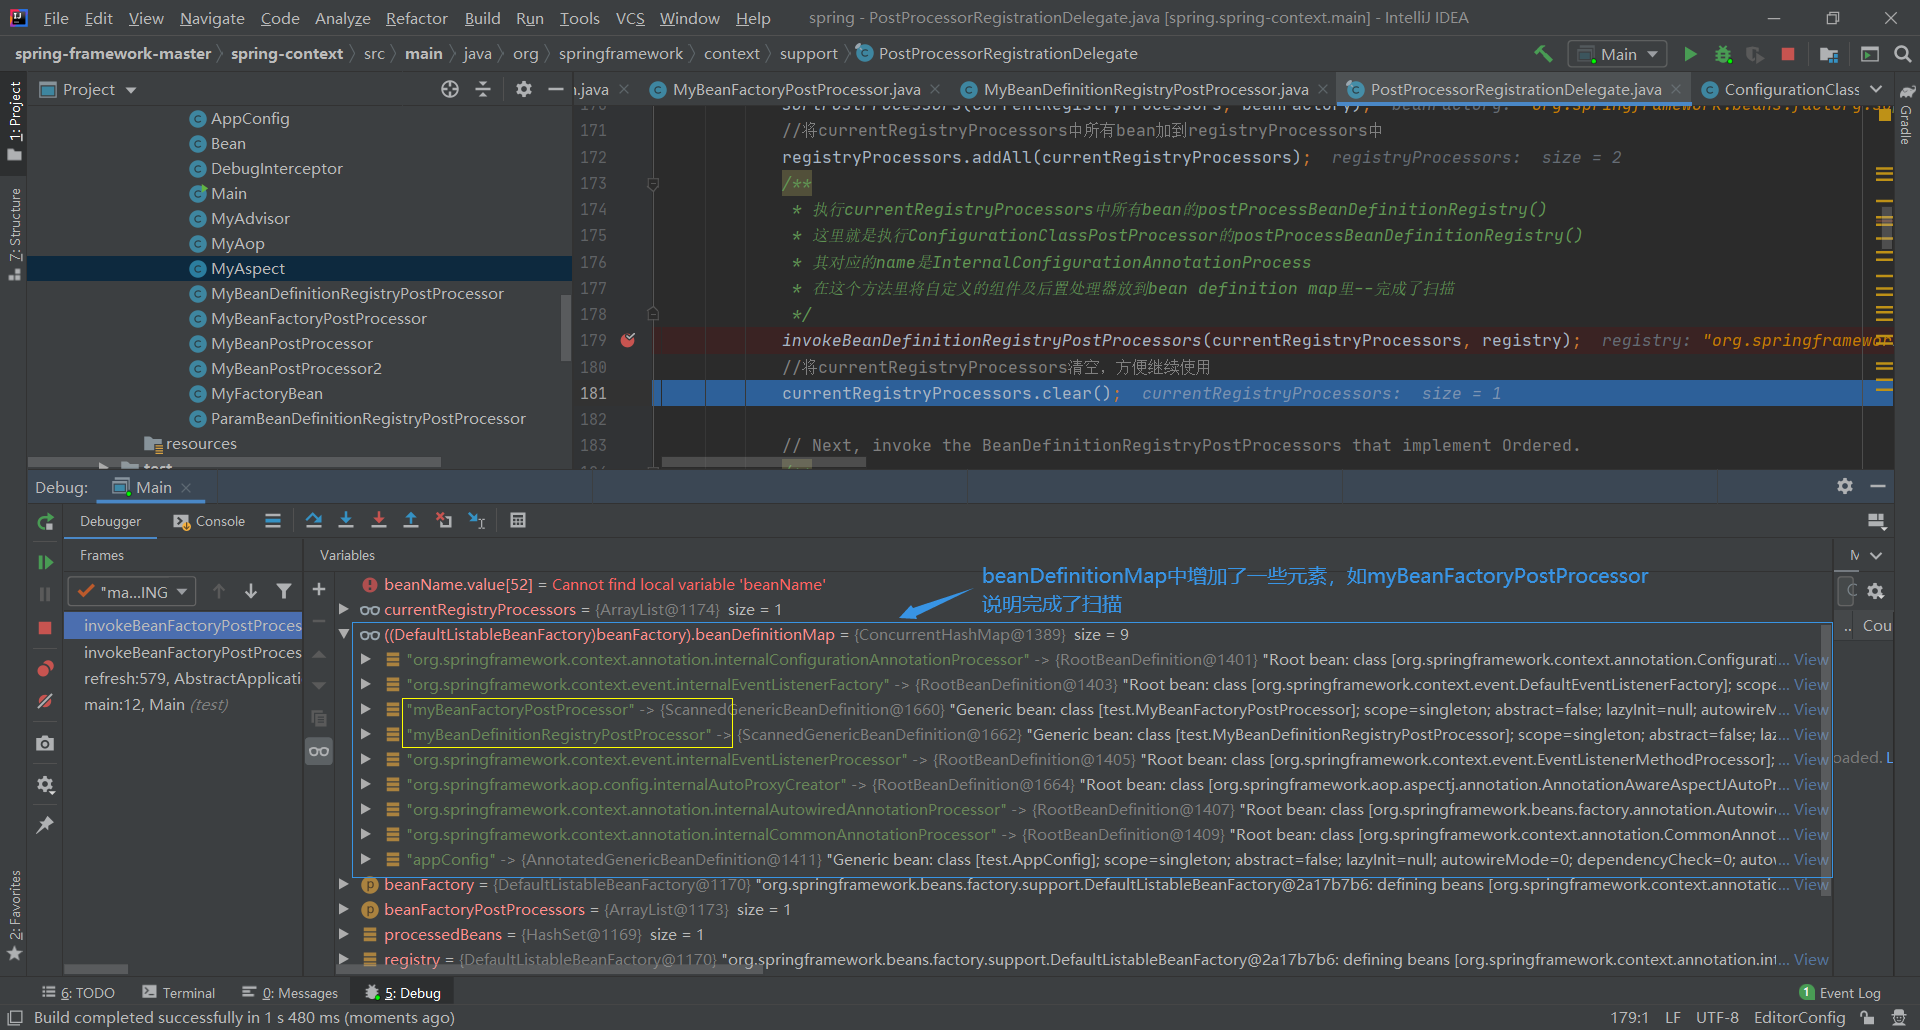Mute breakpoints
The height and width of the screenshot is (1030, 1920).
[45, 701]
